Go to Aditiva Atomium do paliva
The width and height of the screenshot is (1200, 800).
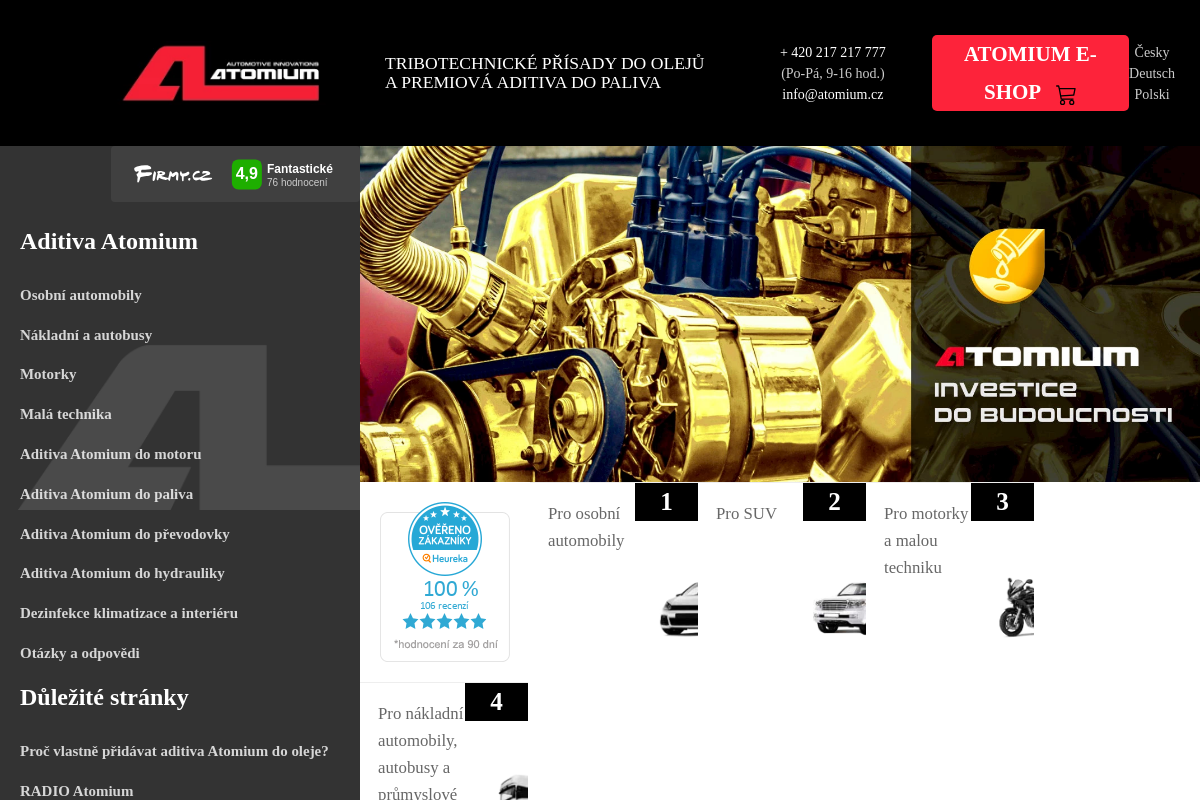click(x=107, y=494)
